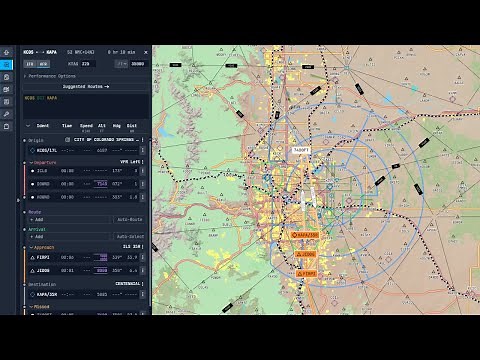Click the origin airport info icon
This screenshot has width=480, height=360.
pyautogui.click(x=68, y=140)
